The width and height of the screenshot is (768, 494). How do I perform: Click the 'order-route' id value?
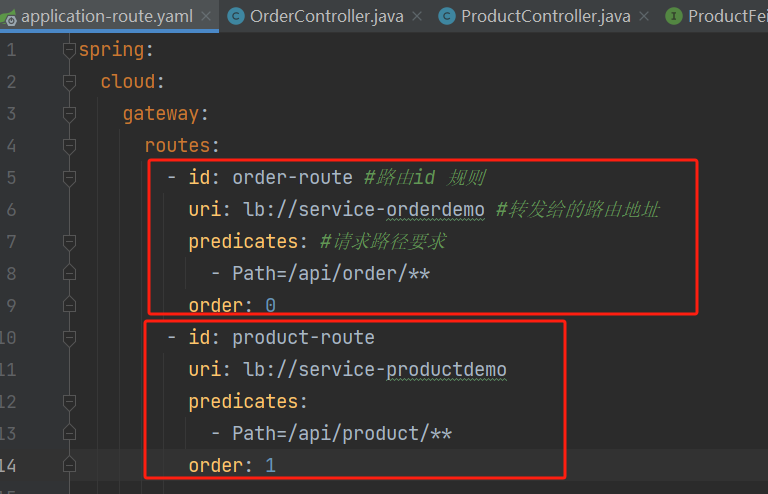292,178
